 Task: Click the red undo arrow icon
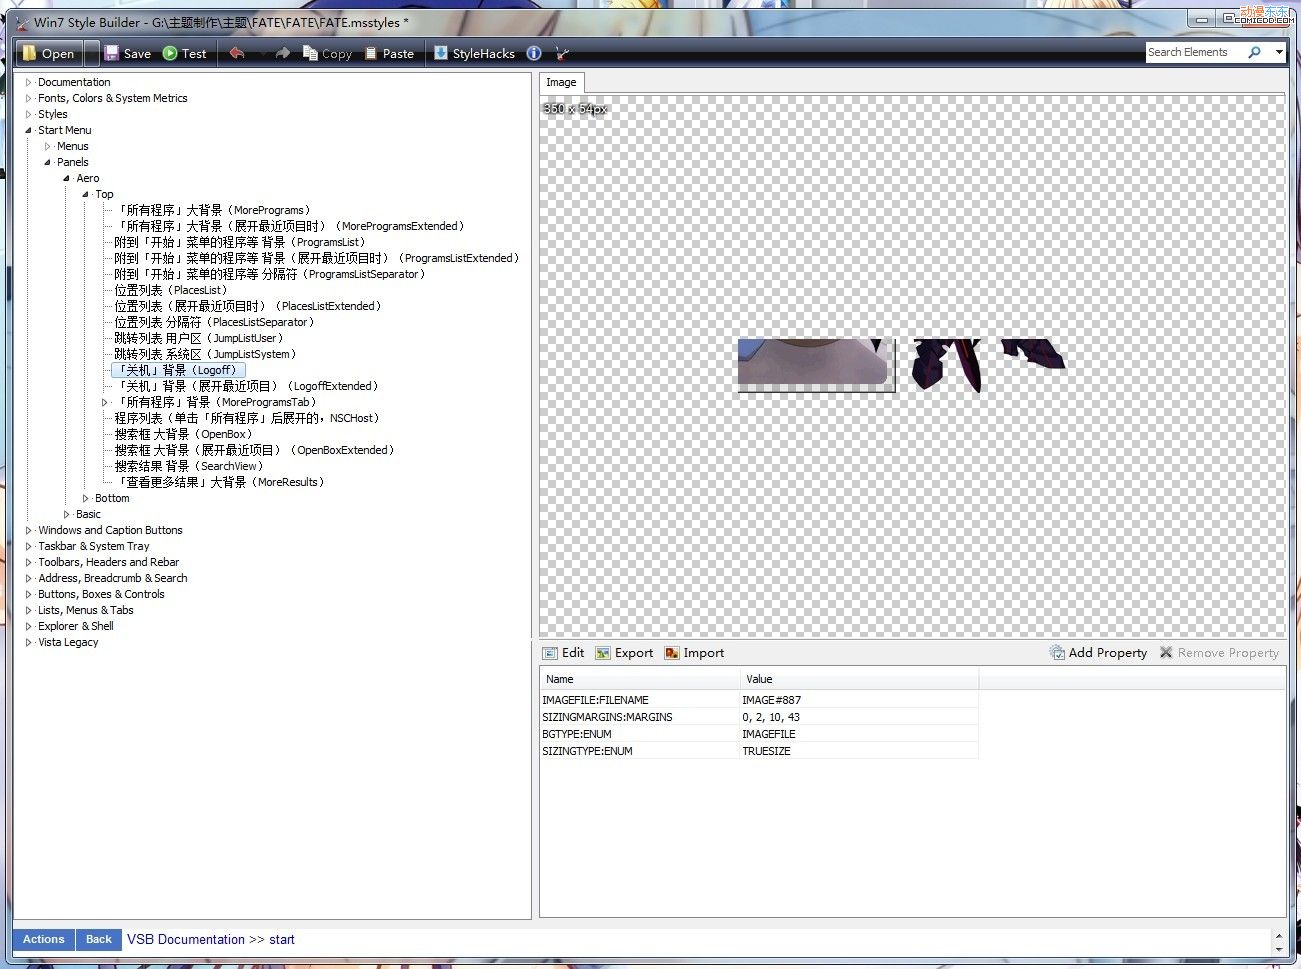(x=237, y=53)
